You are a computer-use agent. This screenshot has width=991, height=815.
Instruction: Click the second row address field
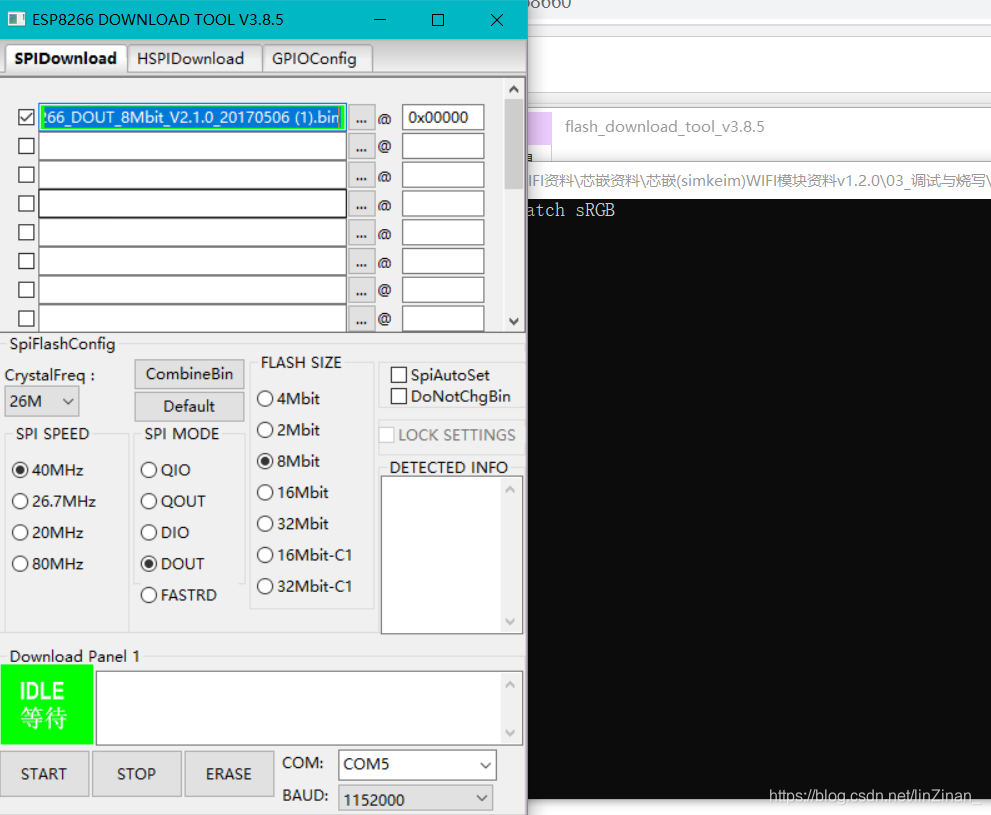coord(443,147)
